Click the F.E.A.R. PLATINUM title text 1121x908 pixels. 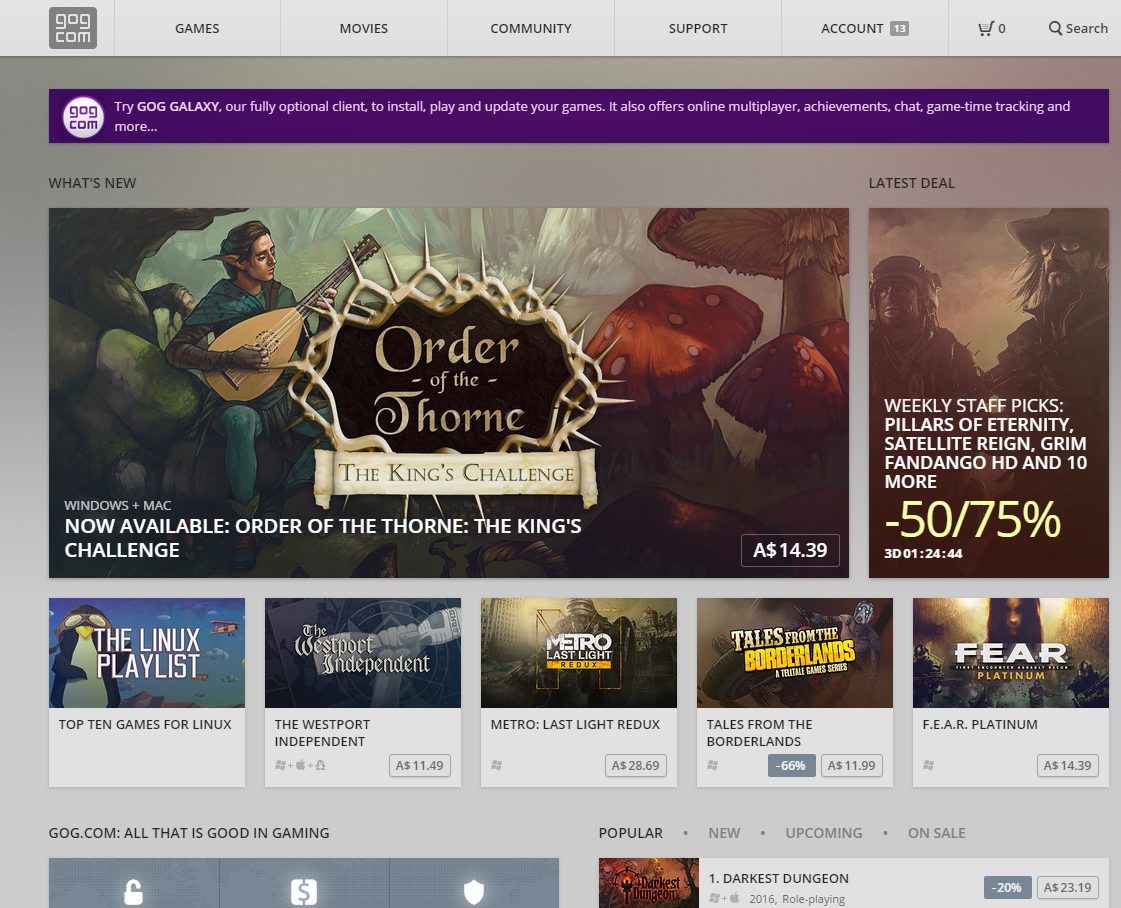tap(979, 724)
